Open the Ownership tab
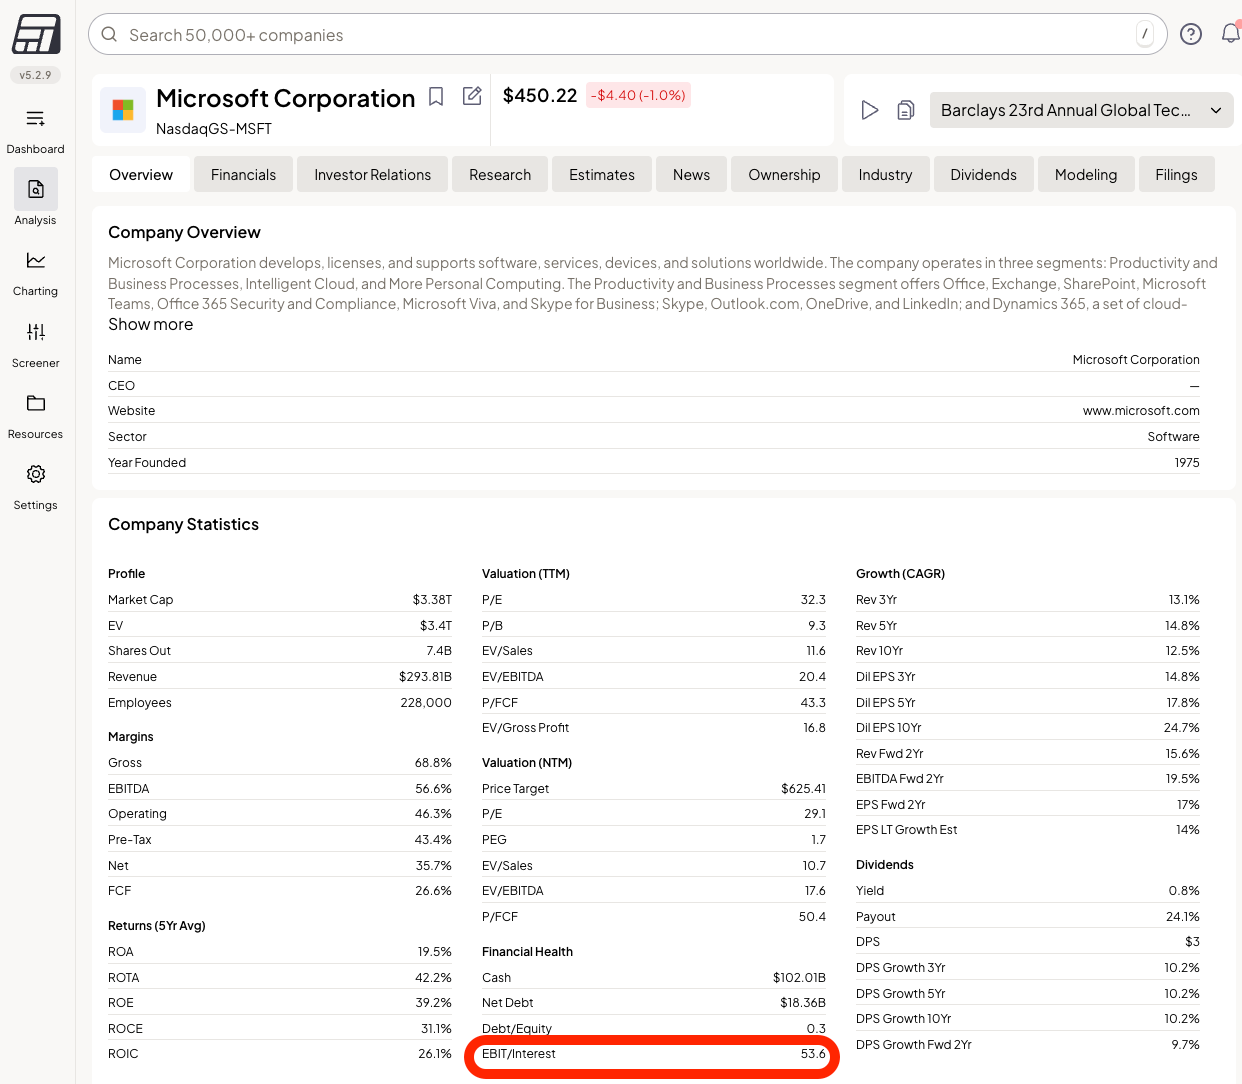Image resolution: width=1242 pixels, height=1084 pixels. coord(785,174)
